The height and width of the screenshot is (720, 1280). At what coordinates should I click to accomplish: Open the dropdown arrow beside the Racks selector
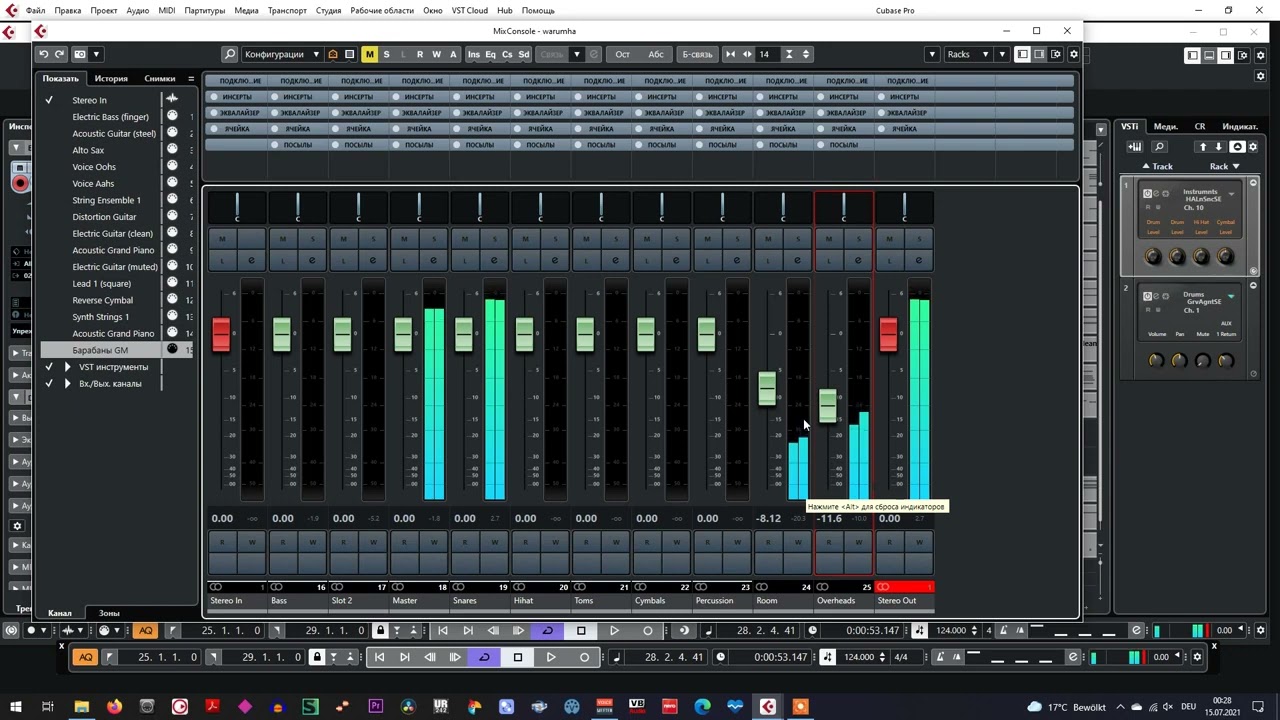pos(1001,54)
